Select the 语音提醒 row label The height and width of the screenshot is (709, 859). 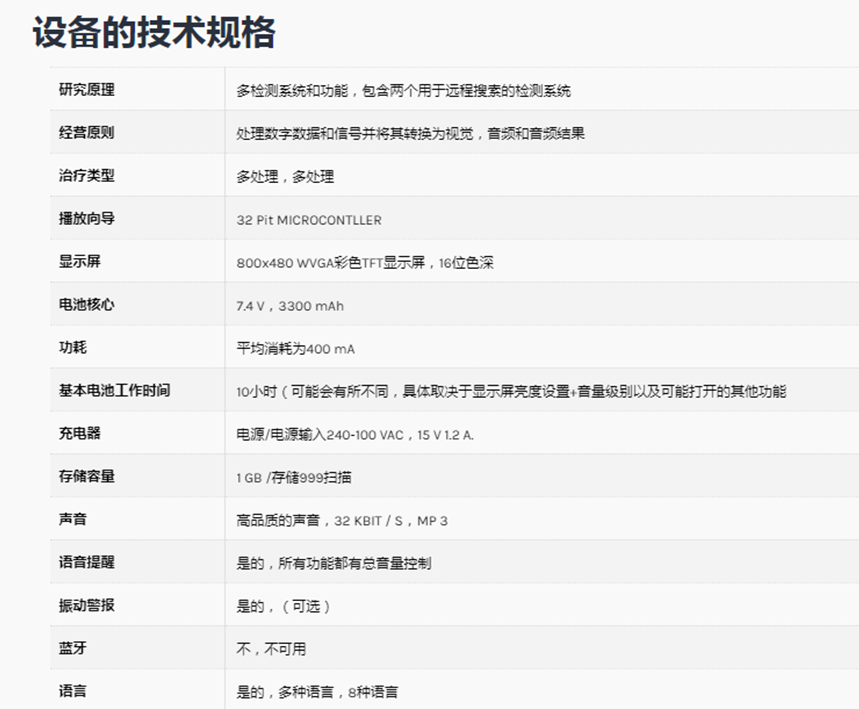tap(87, 563)
